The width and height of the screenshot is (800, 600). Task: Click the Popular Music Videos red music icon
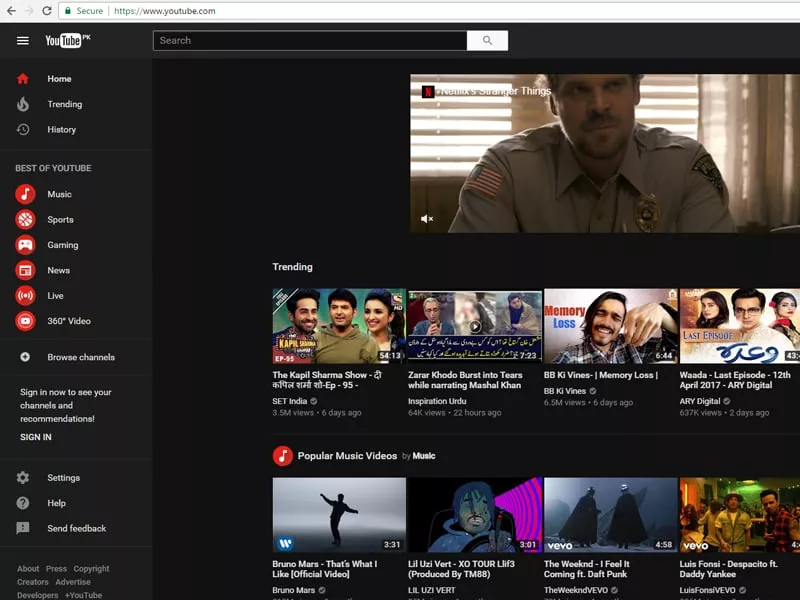(283, 456)
